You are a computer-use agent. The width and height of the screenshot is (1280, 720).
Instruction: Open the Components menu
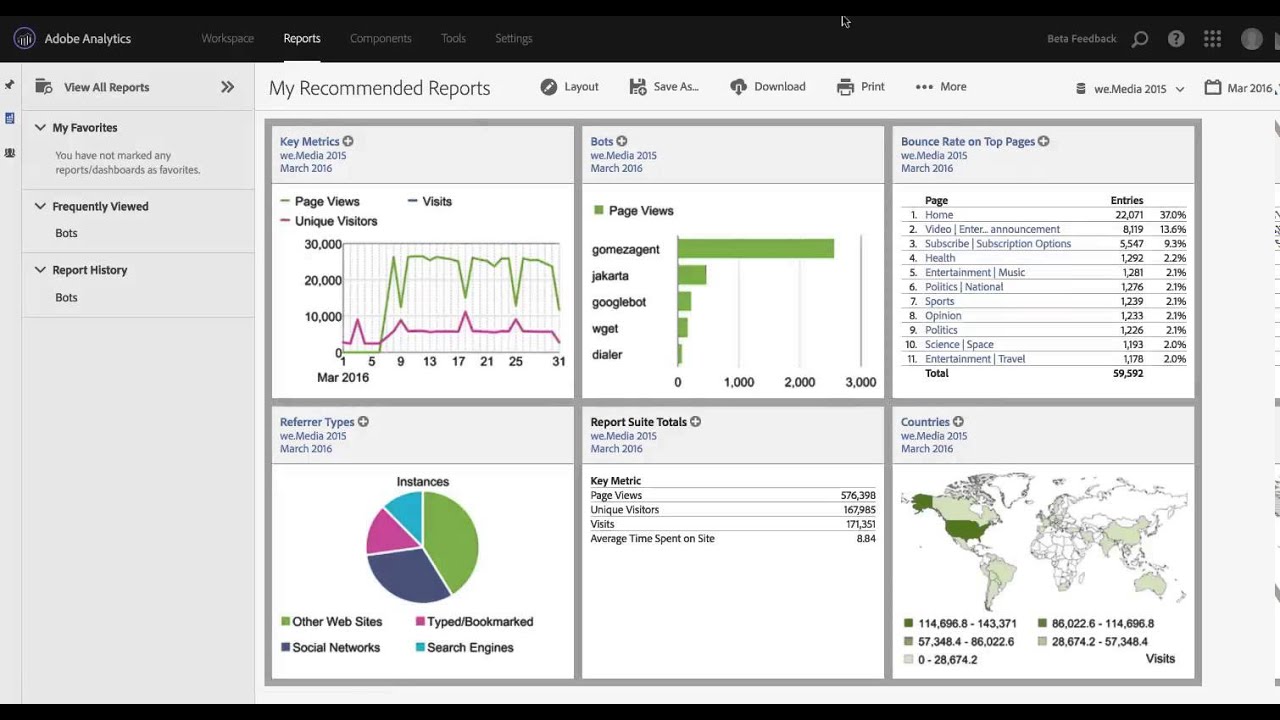coord(380,39)
